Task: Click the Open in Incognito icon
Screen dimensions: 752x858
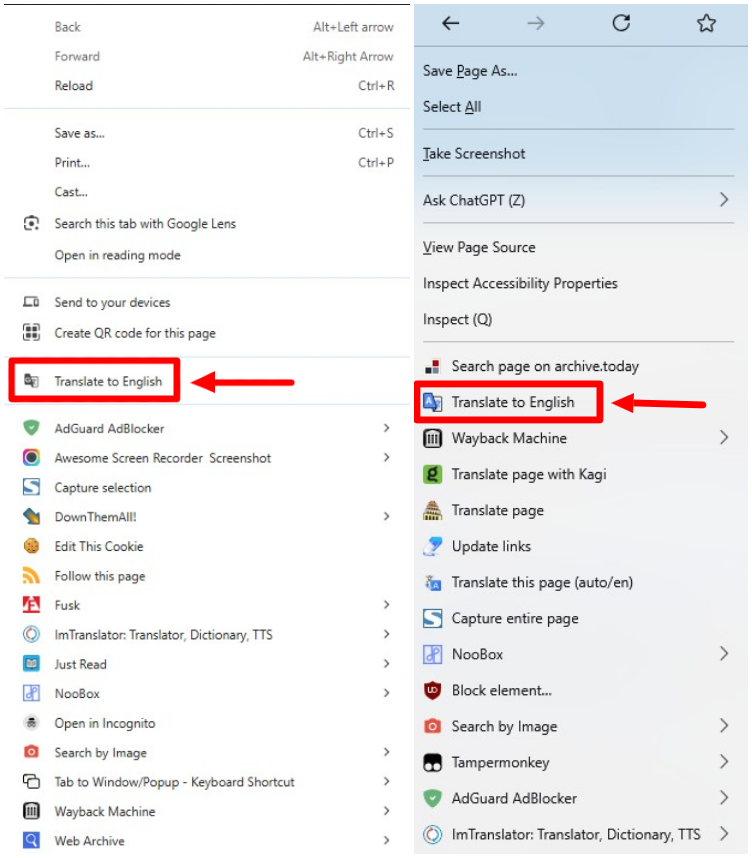Action: pyautogui.click(x=31, y=723)
